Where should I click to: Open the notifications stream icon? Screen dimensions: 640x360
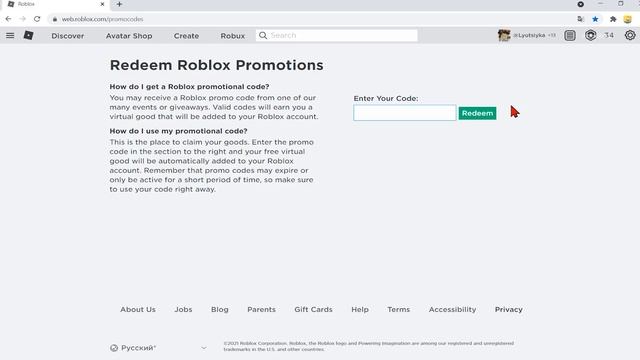(570, 36)
